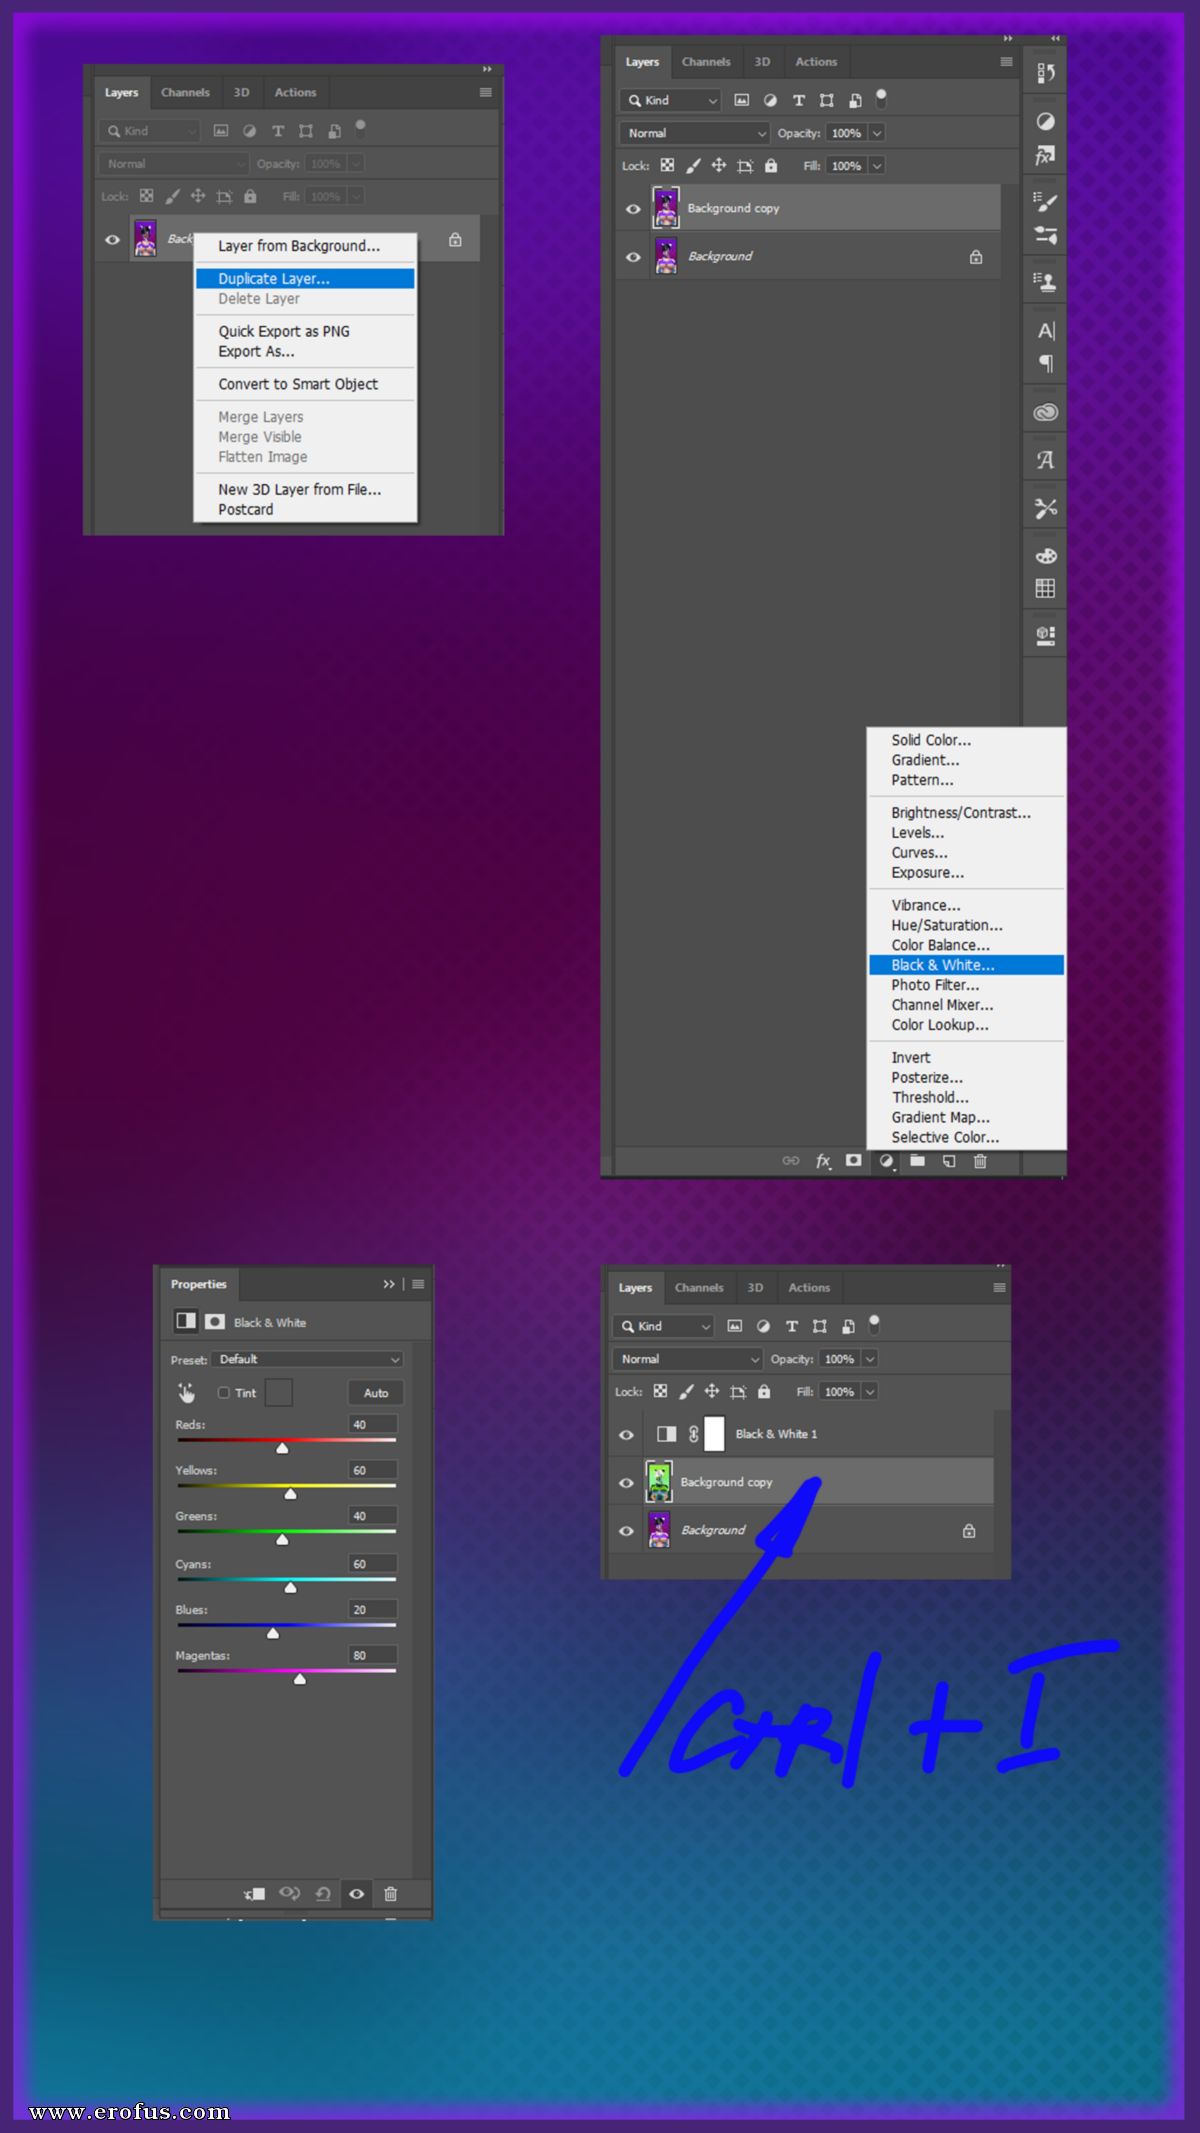The image size is (1200, 2133).
Task: Enable the Tint checkbox in Properties
Action: coord(224,1392)
